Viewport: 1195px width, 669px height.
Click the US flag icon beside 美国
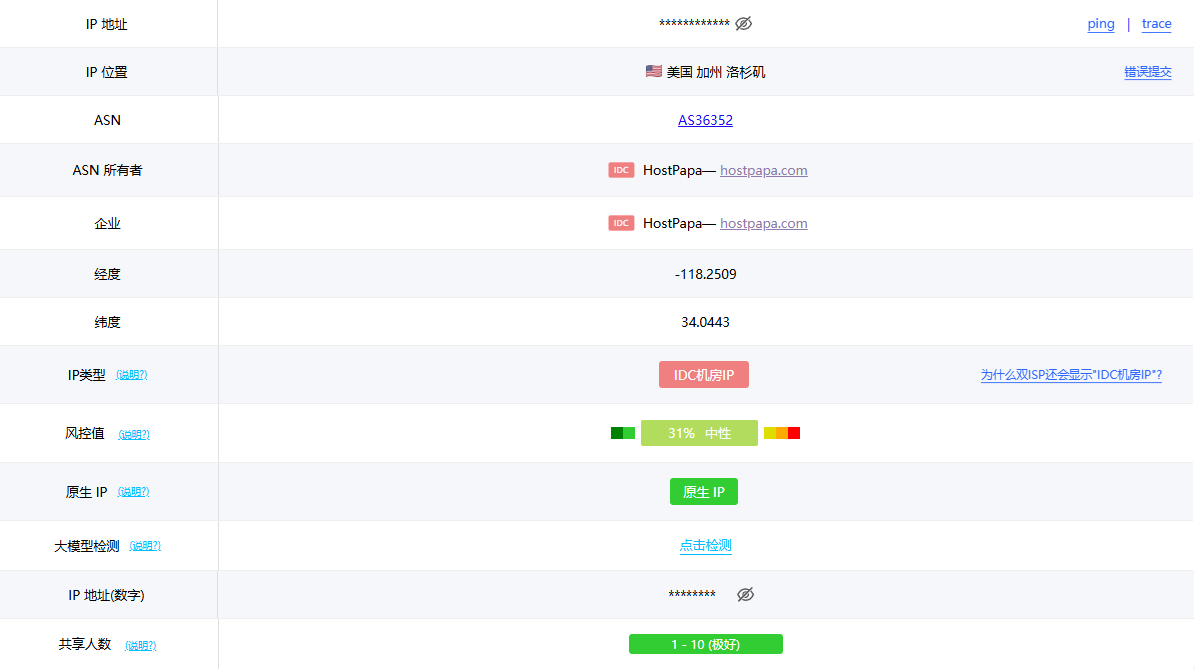tap(654, 72)
